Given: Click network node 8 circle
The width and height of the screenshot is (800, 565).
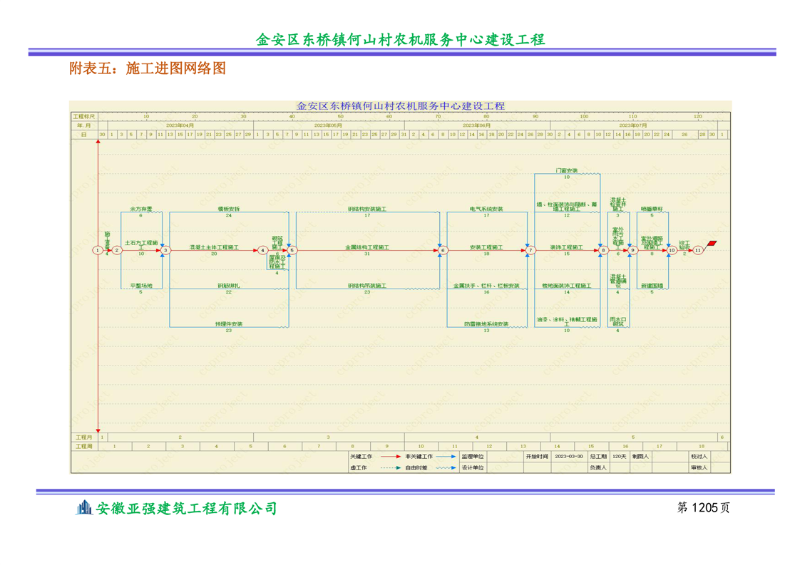Looking at the screenshot, I should click(604, 250).
